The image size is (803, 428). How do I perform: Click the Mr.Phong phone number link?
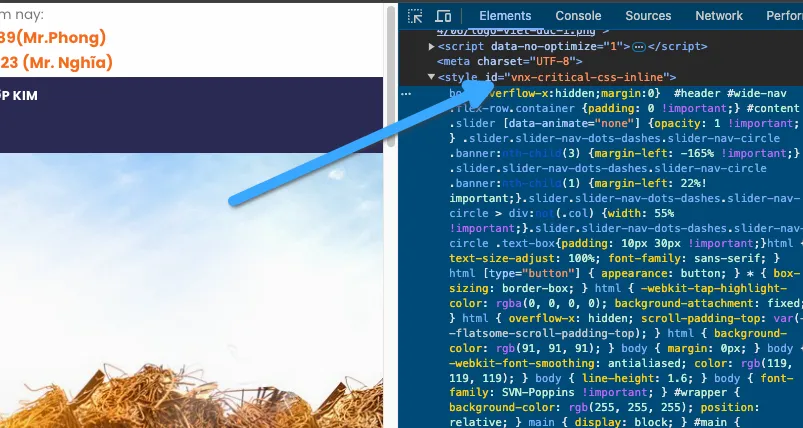coord(53,37)
